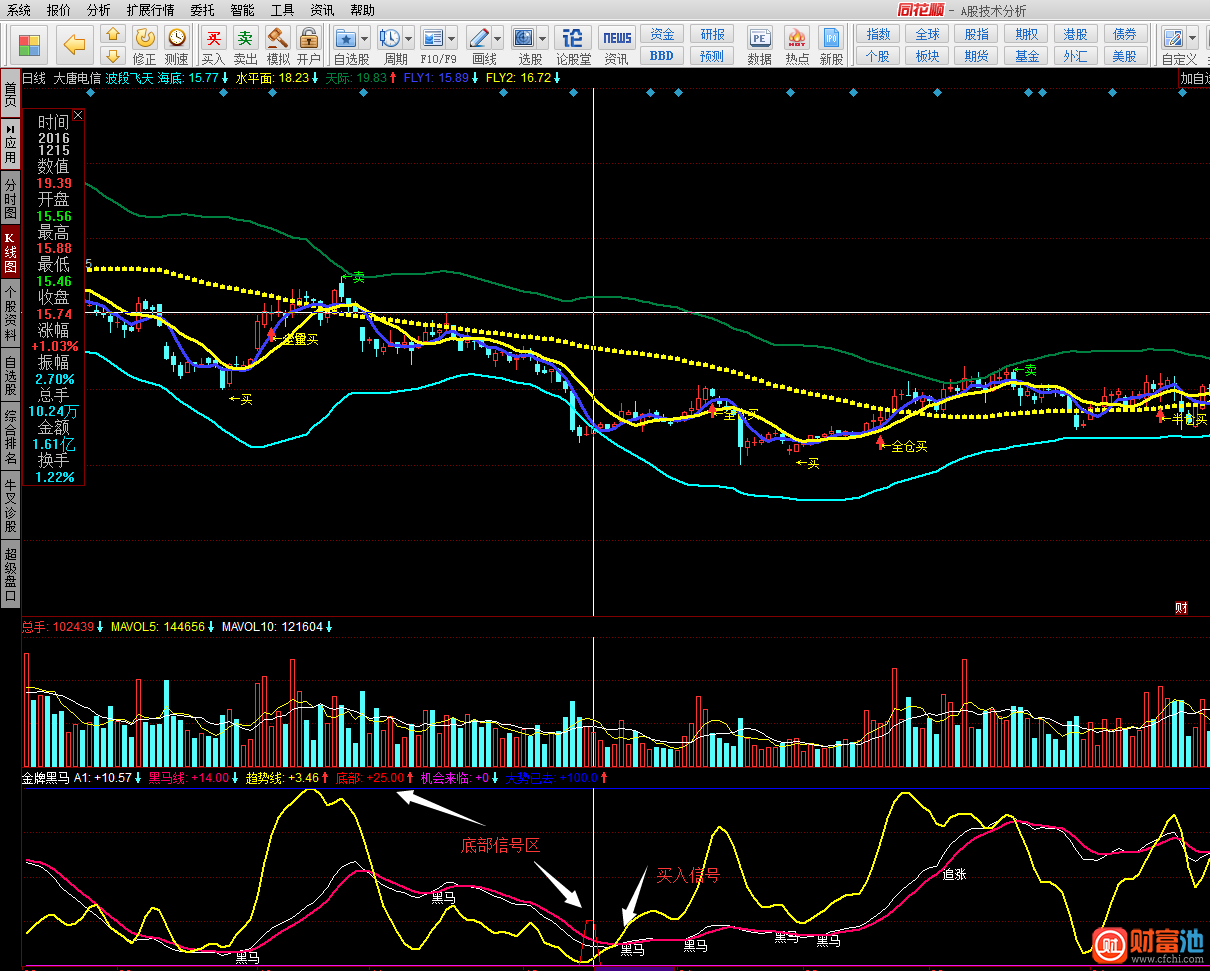
Task: Click the 卖出 (sell) toolbar icon
Action: [245, 40]
